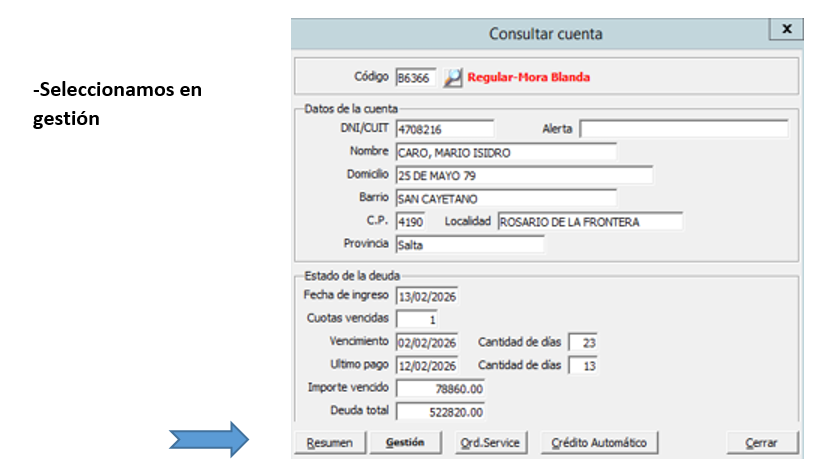
Task: Focus the empty Alerta field
Action: click(x=683, y=129)
